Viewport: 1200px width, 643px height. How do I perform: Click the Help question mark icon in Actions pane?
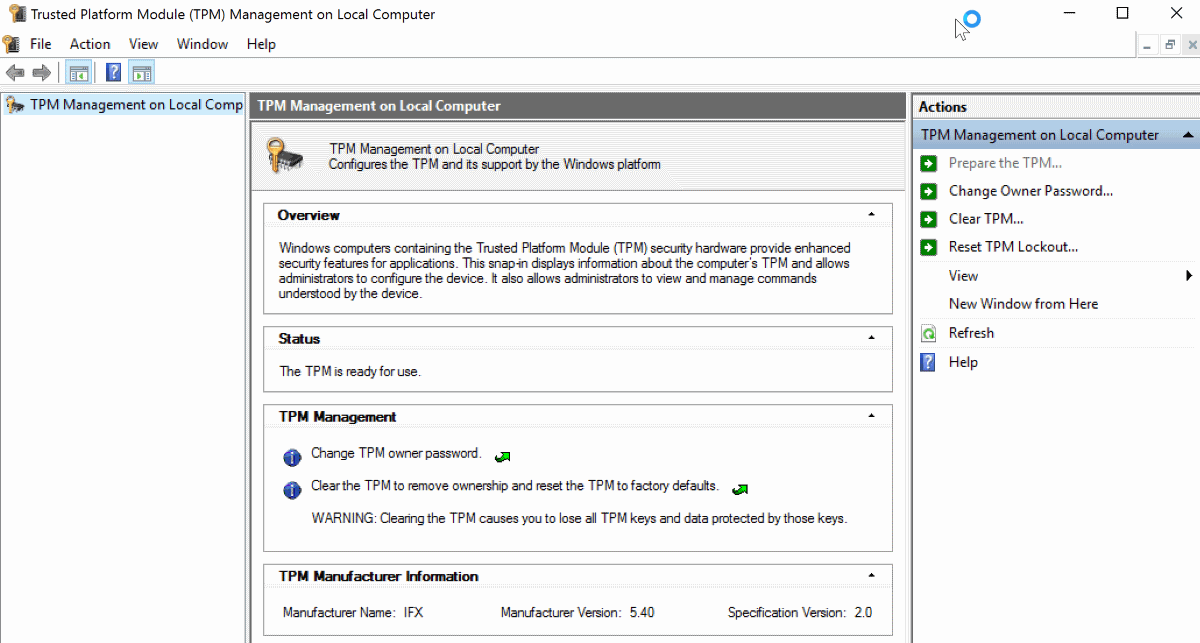point(929,362)
